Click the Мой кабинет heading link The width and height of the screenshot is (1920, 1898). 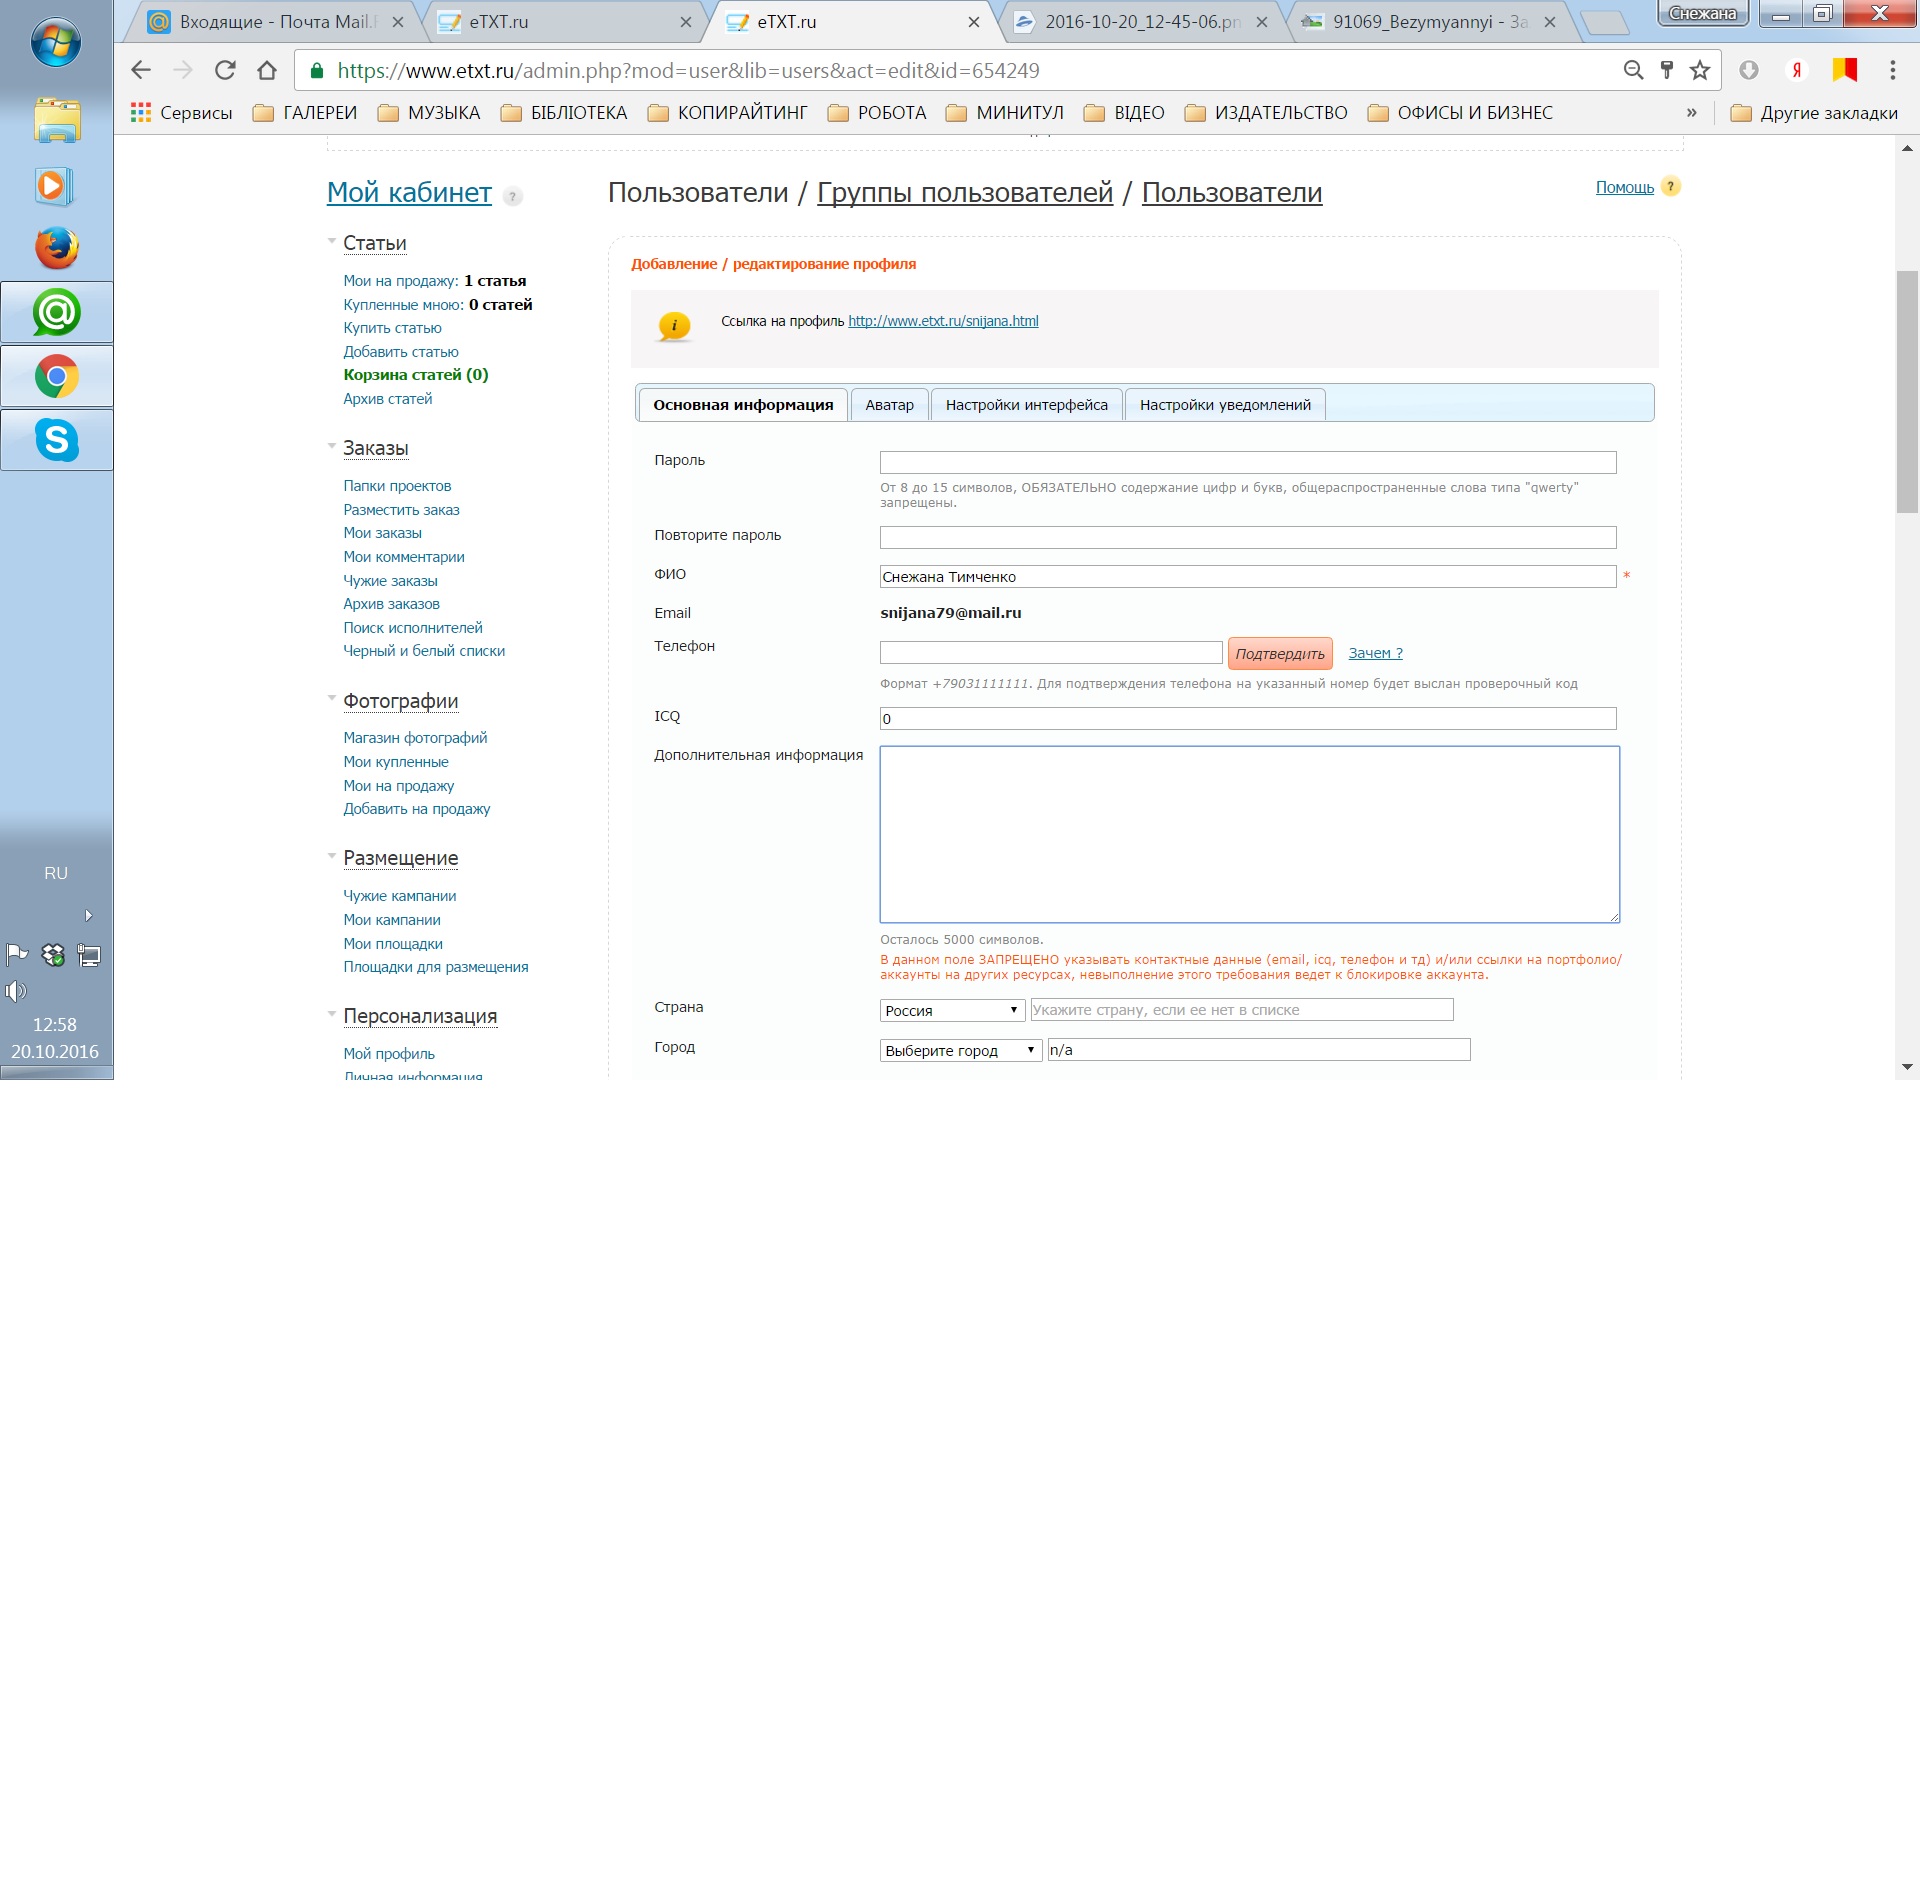tap(409, 192)
